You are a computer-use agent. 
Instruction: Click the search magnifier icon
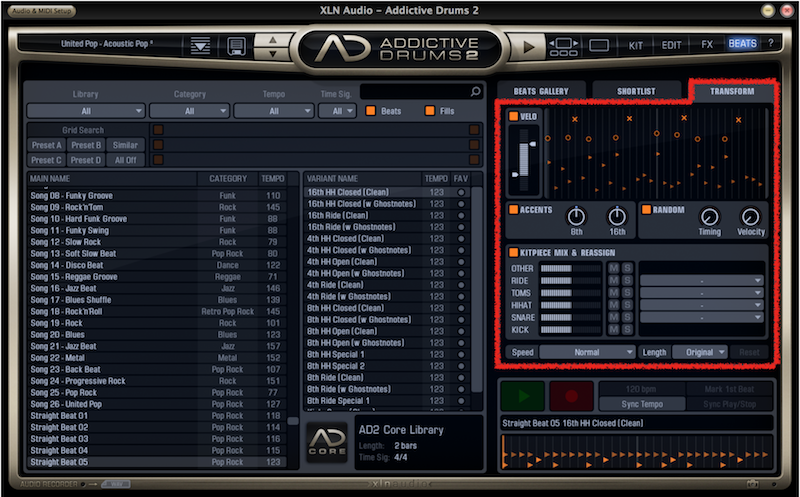(x=475, y=92)
